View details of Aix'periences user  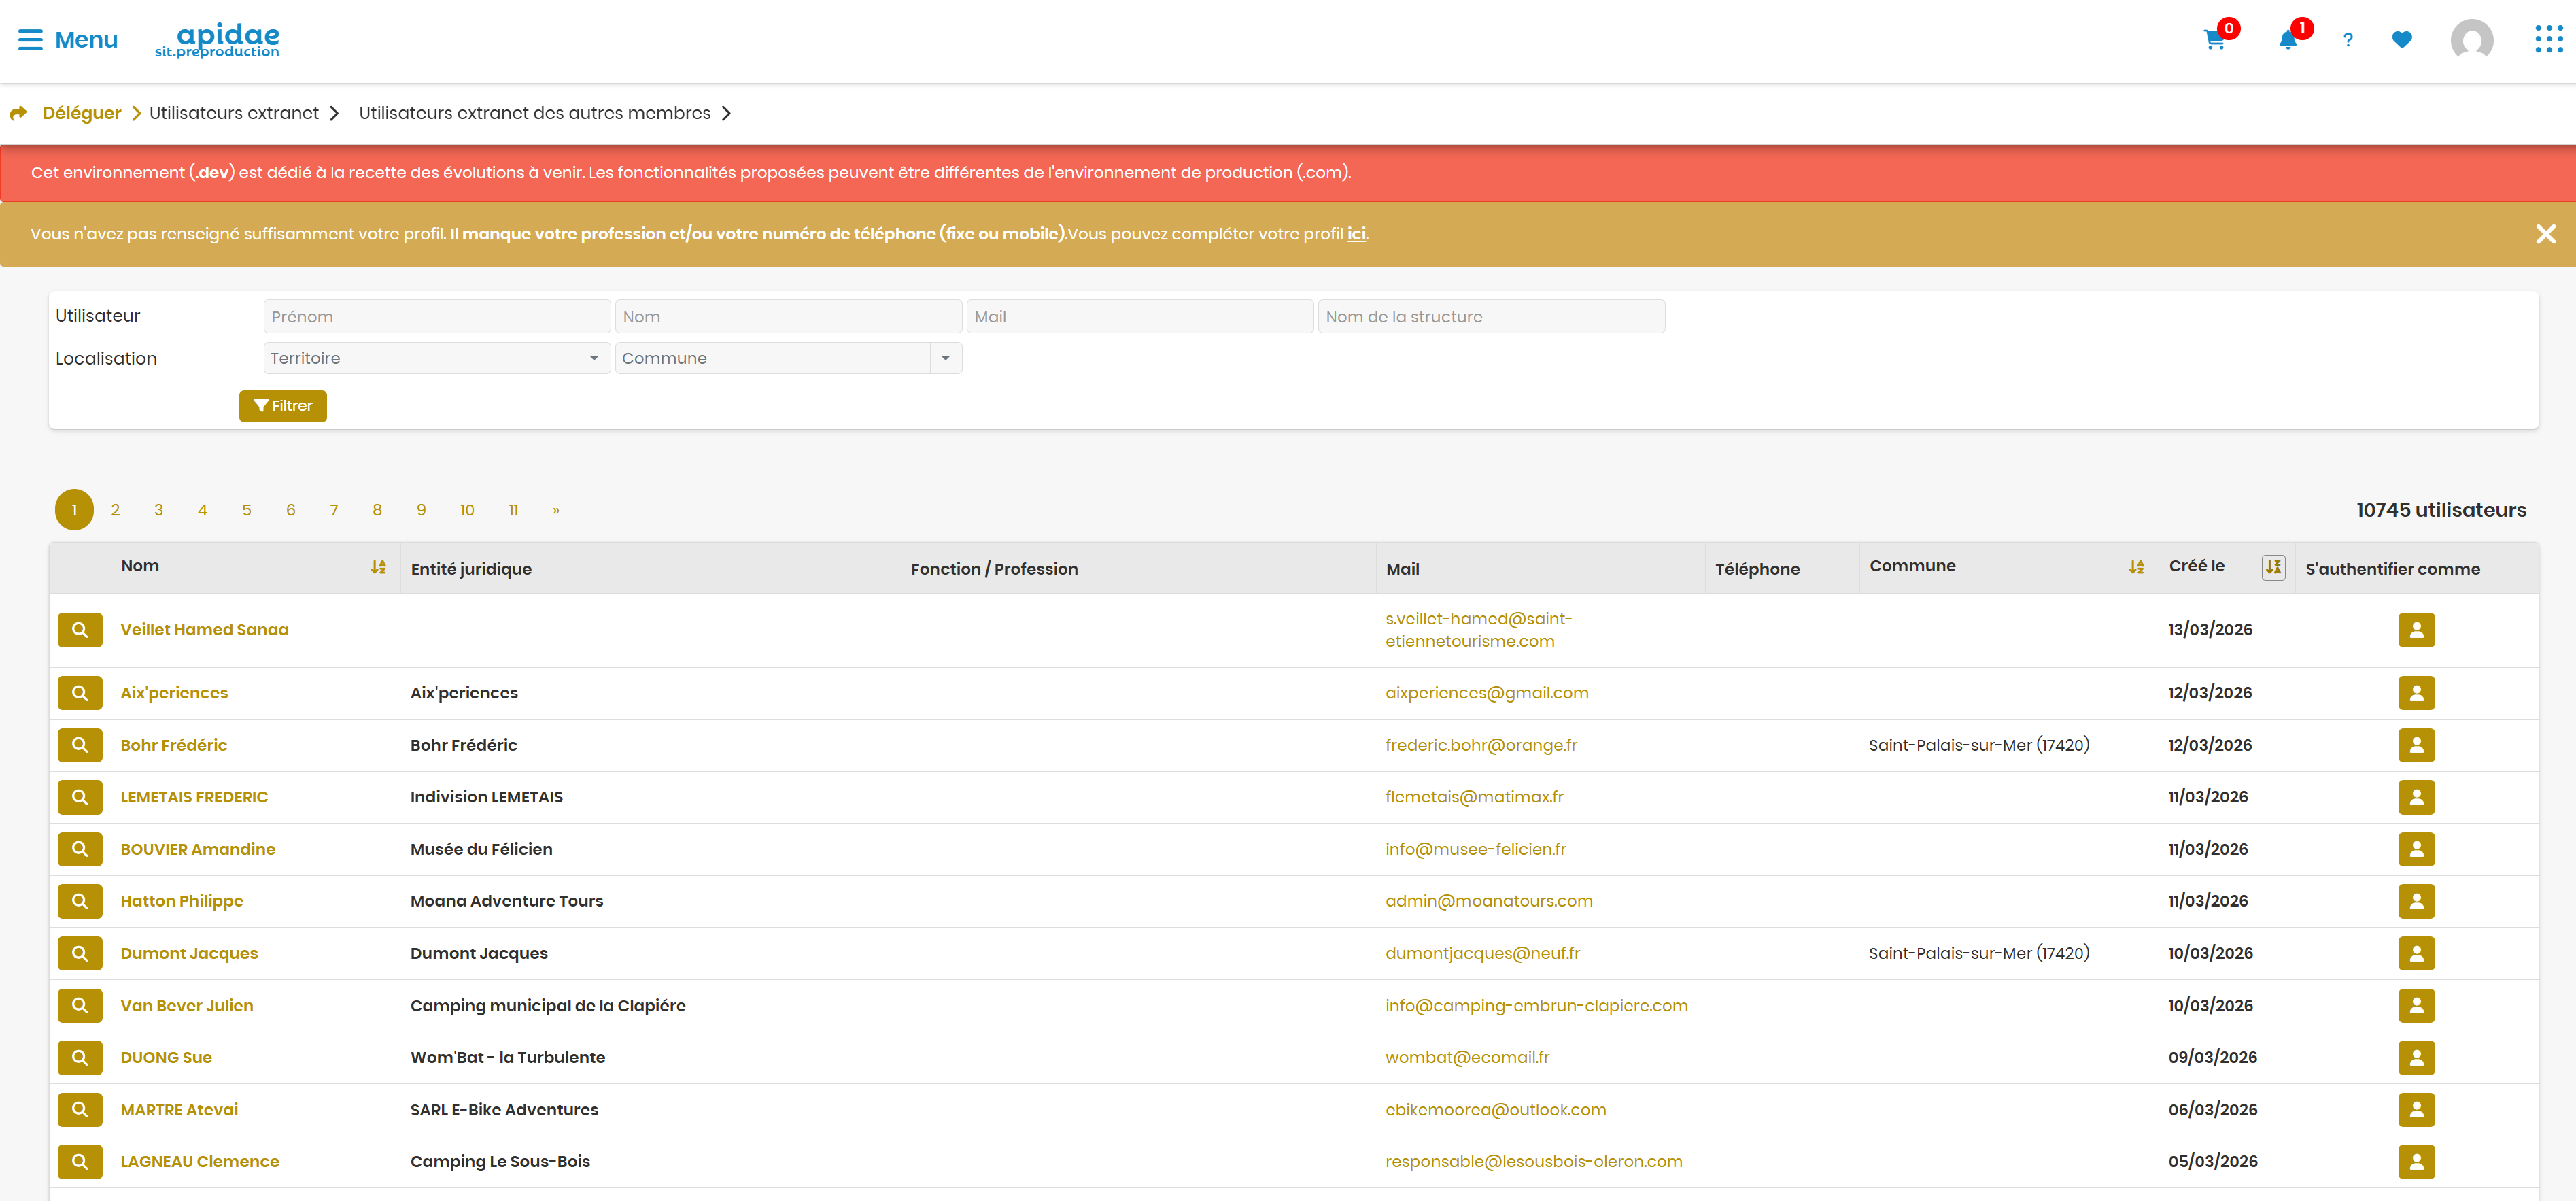80,693
